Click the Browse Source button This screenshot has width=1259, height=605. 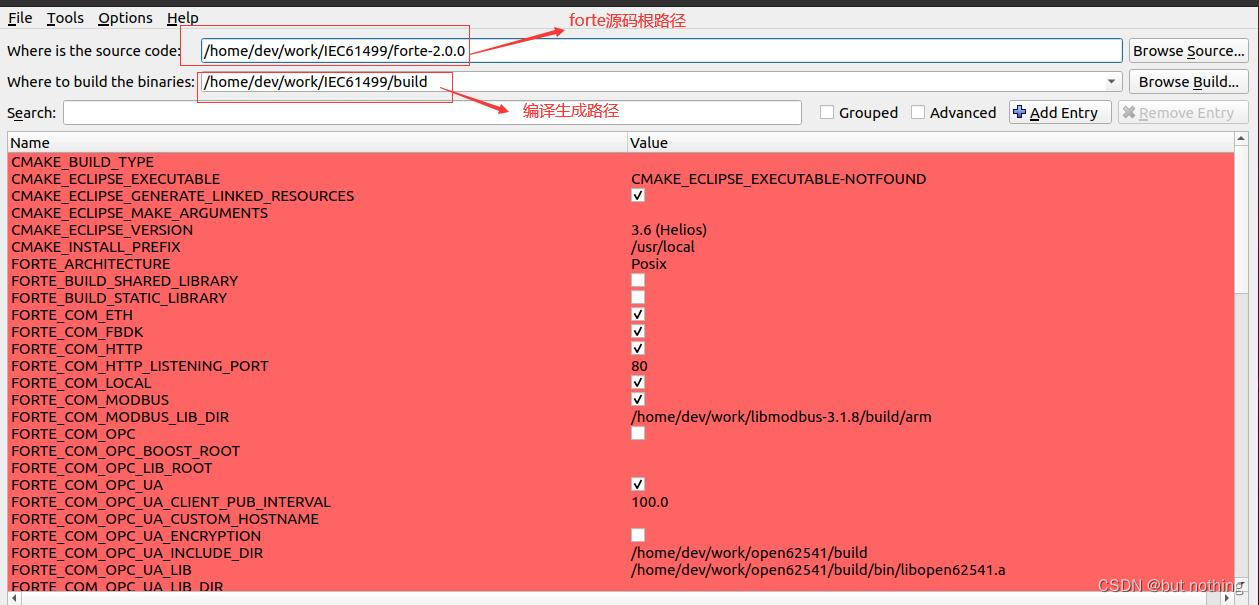(1188, 50)
